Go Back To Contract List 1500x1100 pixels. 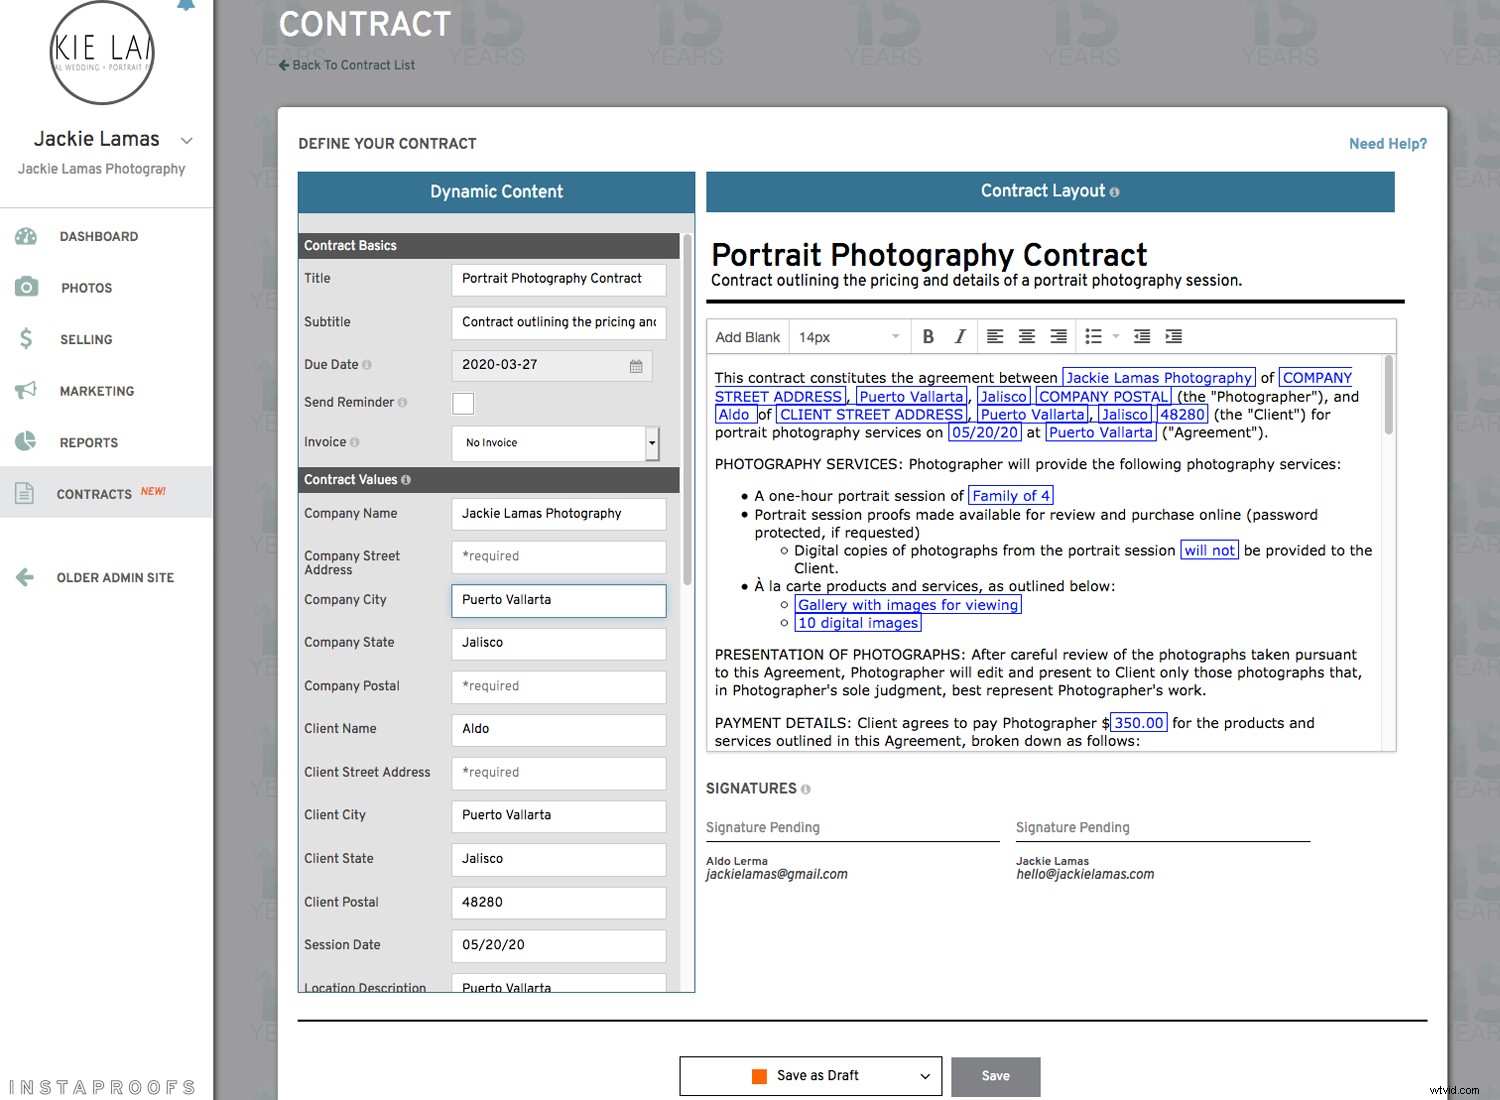click(346, 64)
